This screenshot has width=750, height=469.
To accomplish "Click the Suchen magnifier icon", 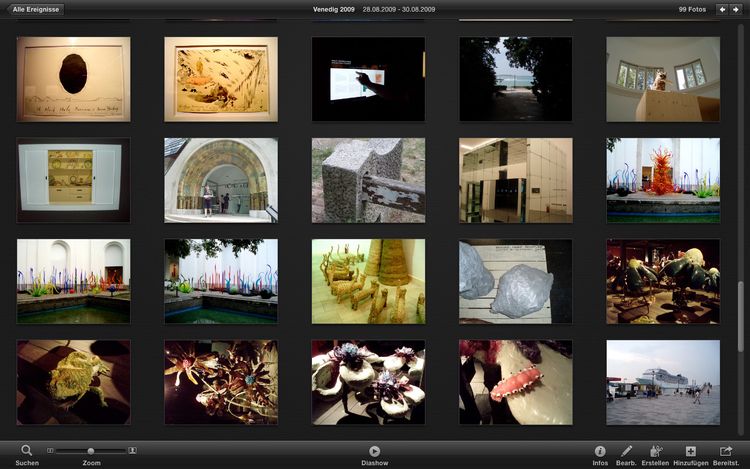I will point(27,451).
